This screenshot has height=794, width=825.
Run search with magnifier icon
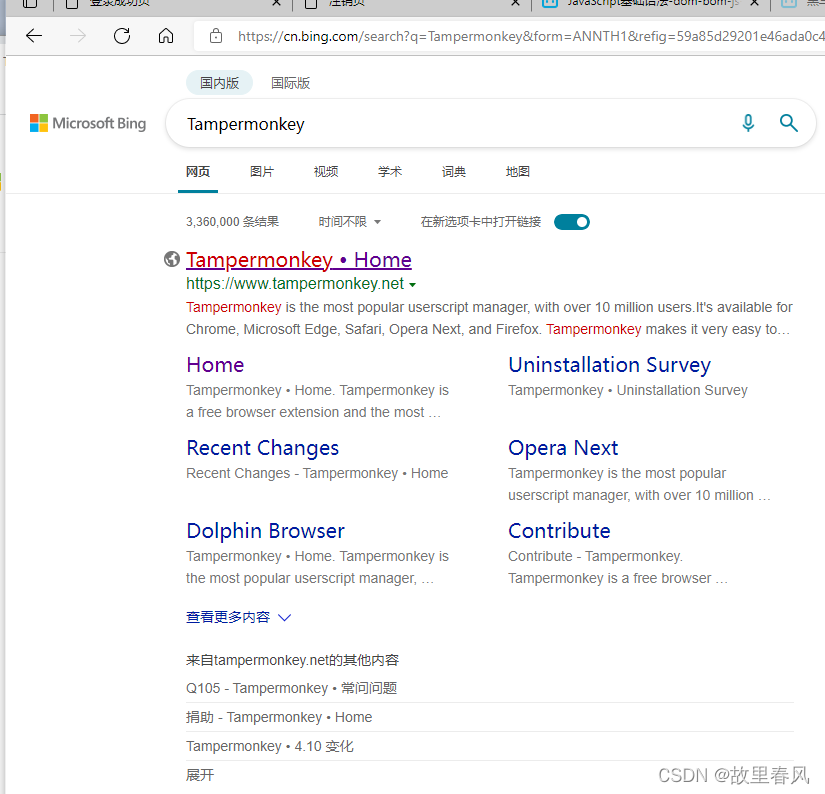[788, 123]
